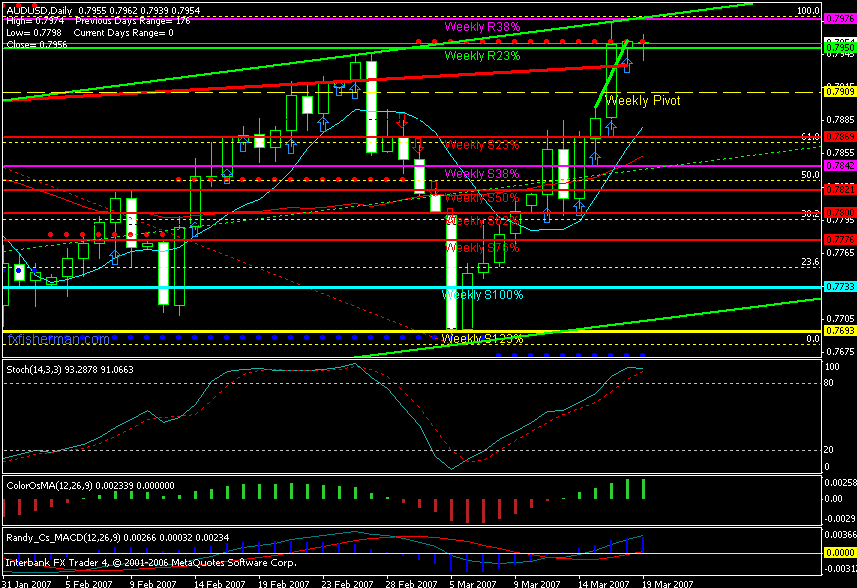Select the yellow 0.7909 pivot price tag
The image size is (857, 588).
point(838,92)
